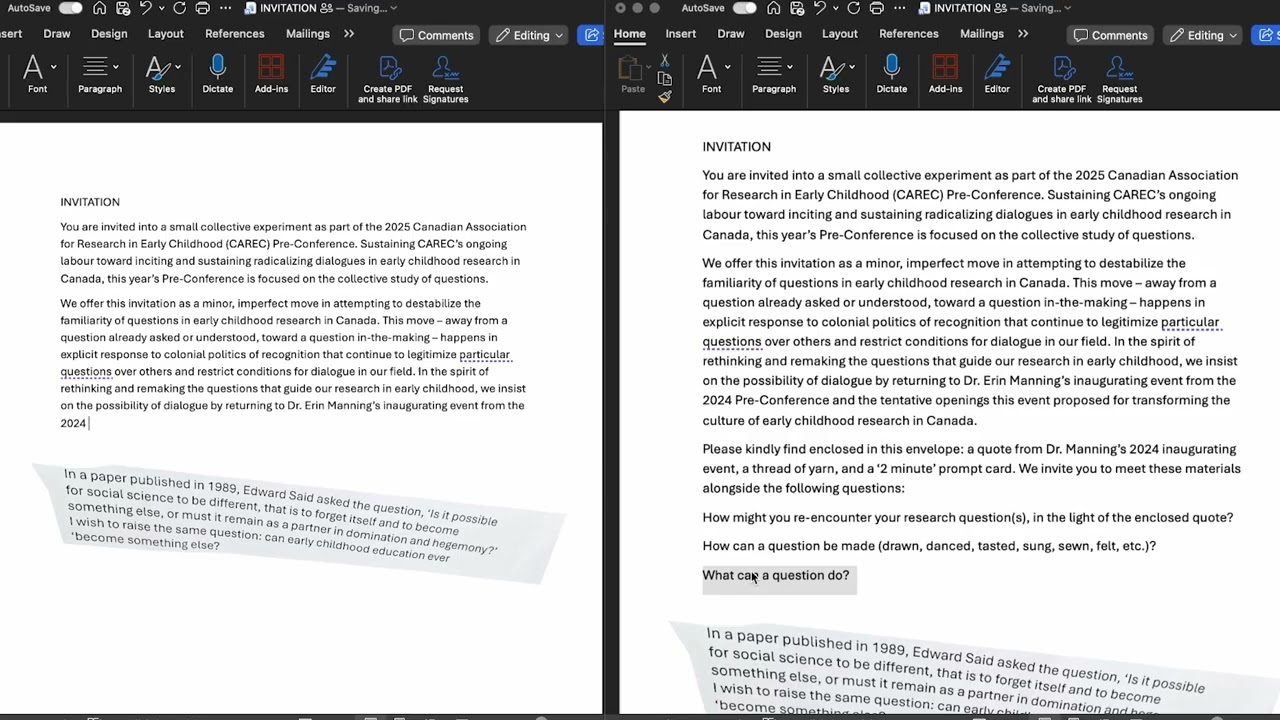1280x720 pixels.
Task: Select Home tab in right window
Action: click(630, 34)
